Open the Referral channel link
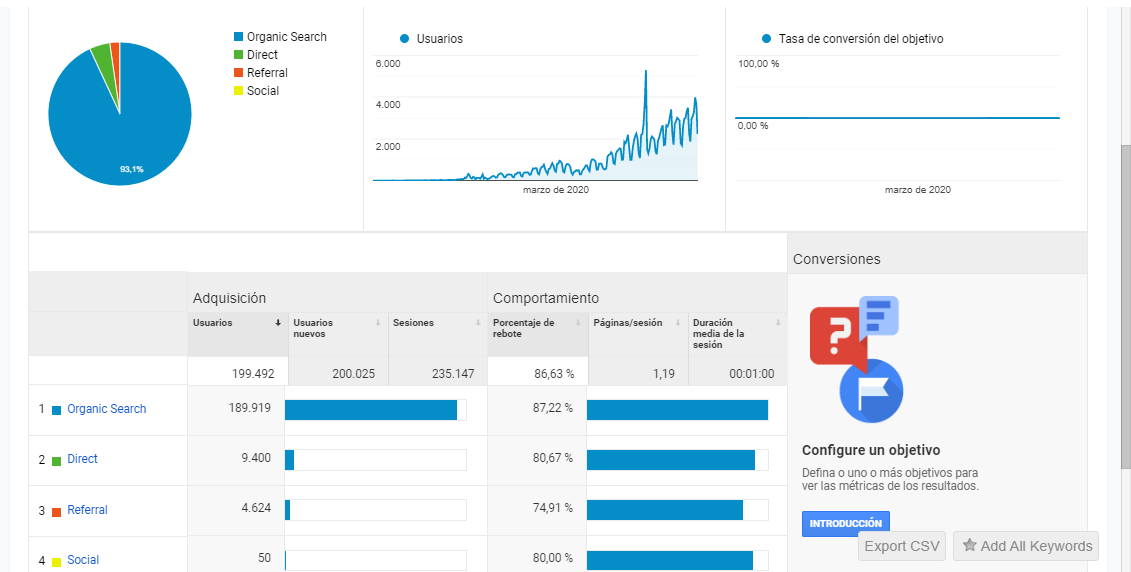Viewport: 1131px width, 572px height. click(87, 510)
